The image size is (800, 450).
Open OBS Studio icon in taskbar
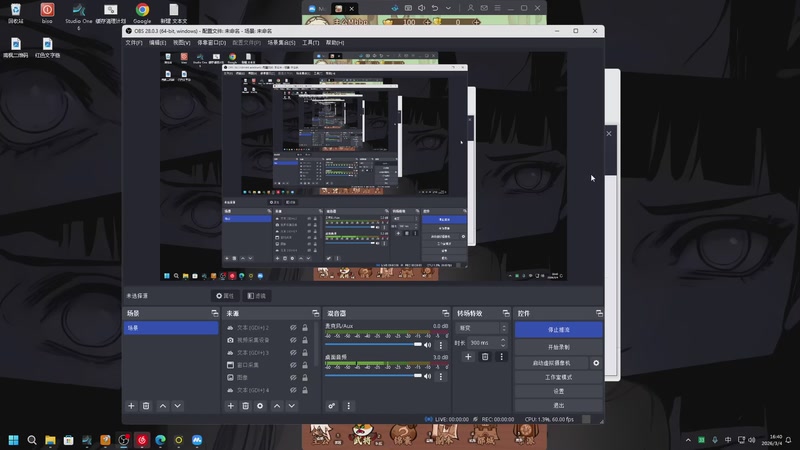click(123, 440)
